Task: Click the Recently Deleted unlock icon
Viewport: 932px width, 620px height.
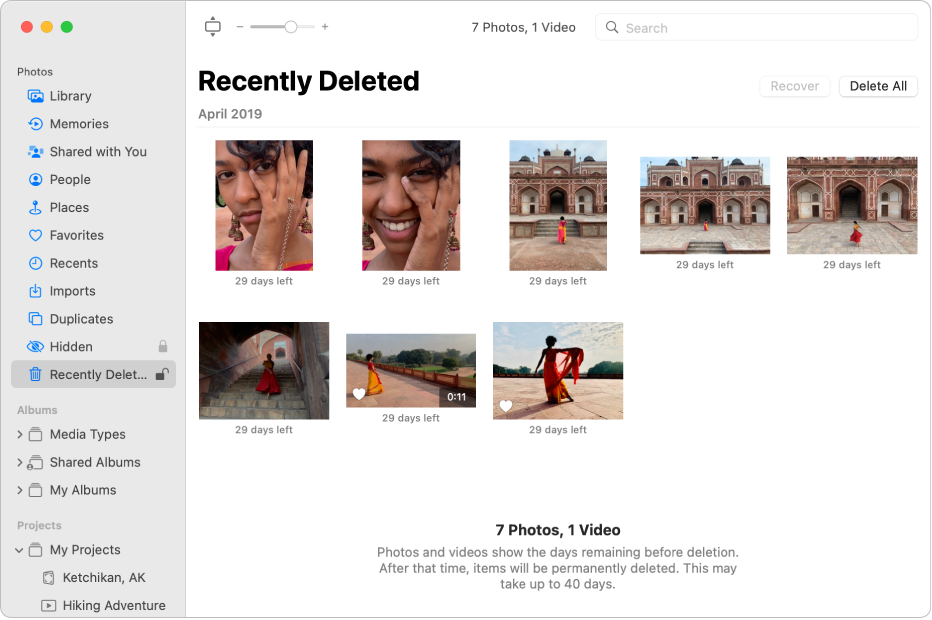Action: (163, 374)
